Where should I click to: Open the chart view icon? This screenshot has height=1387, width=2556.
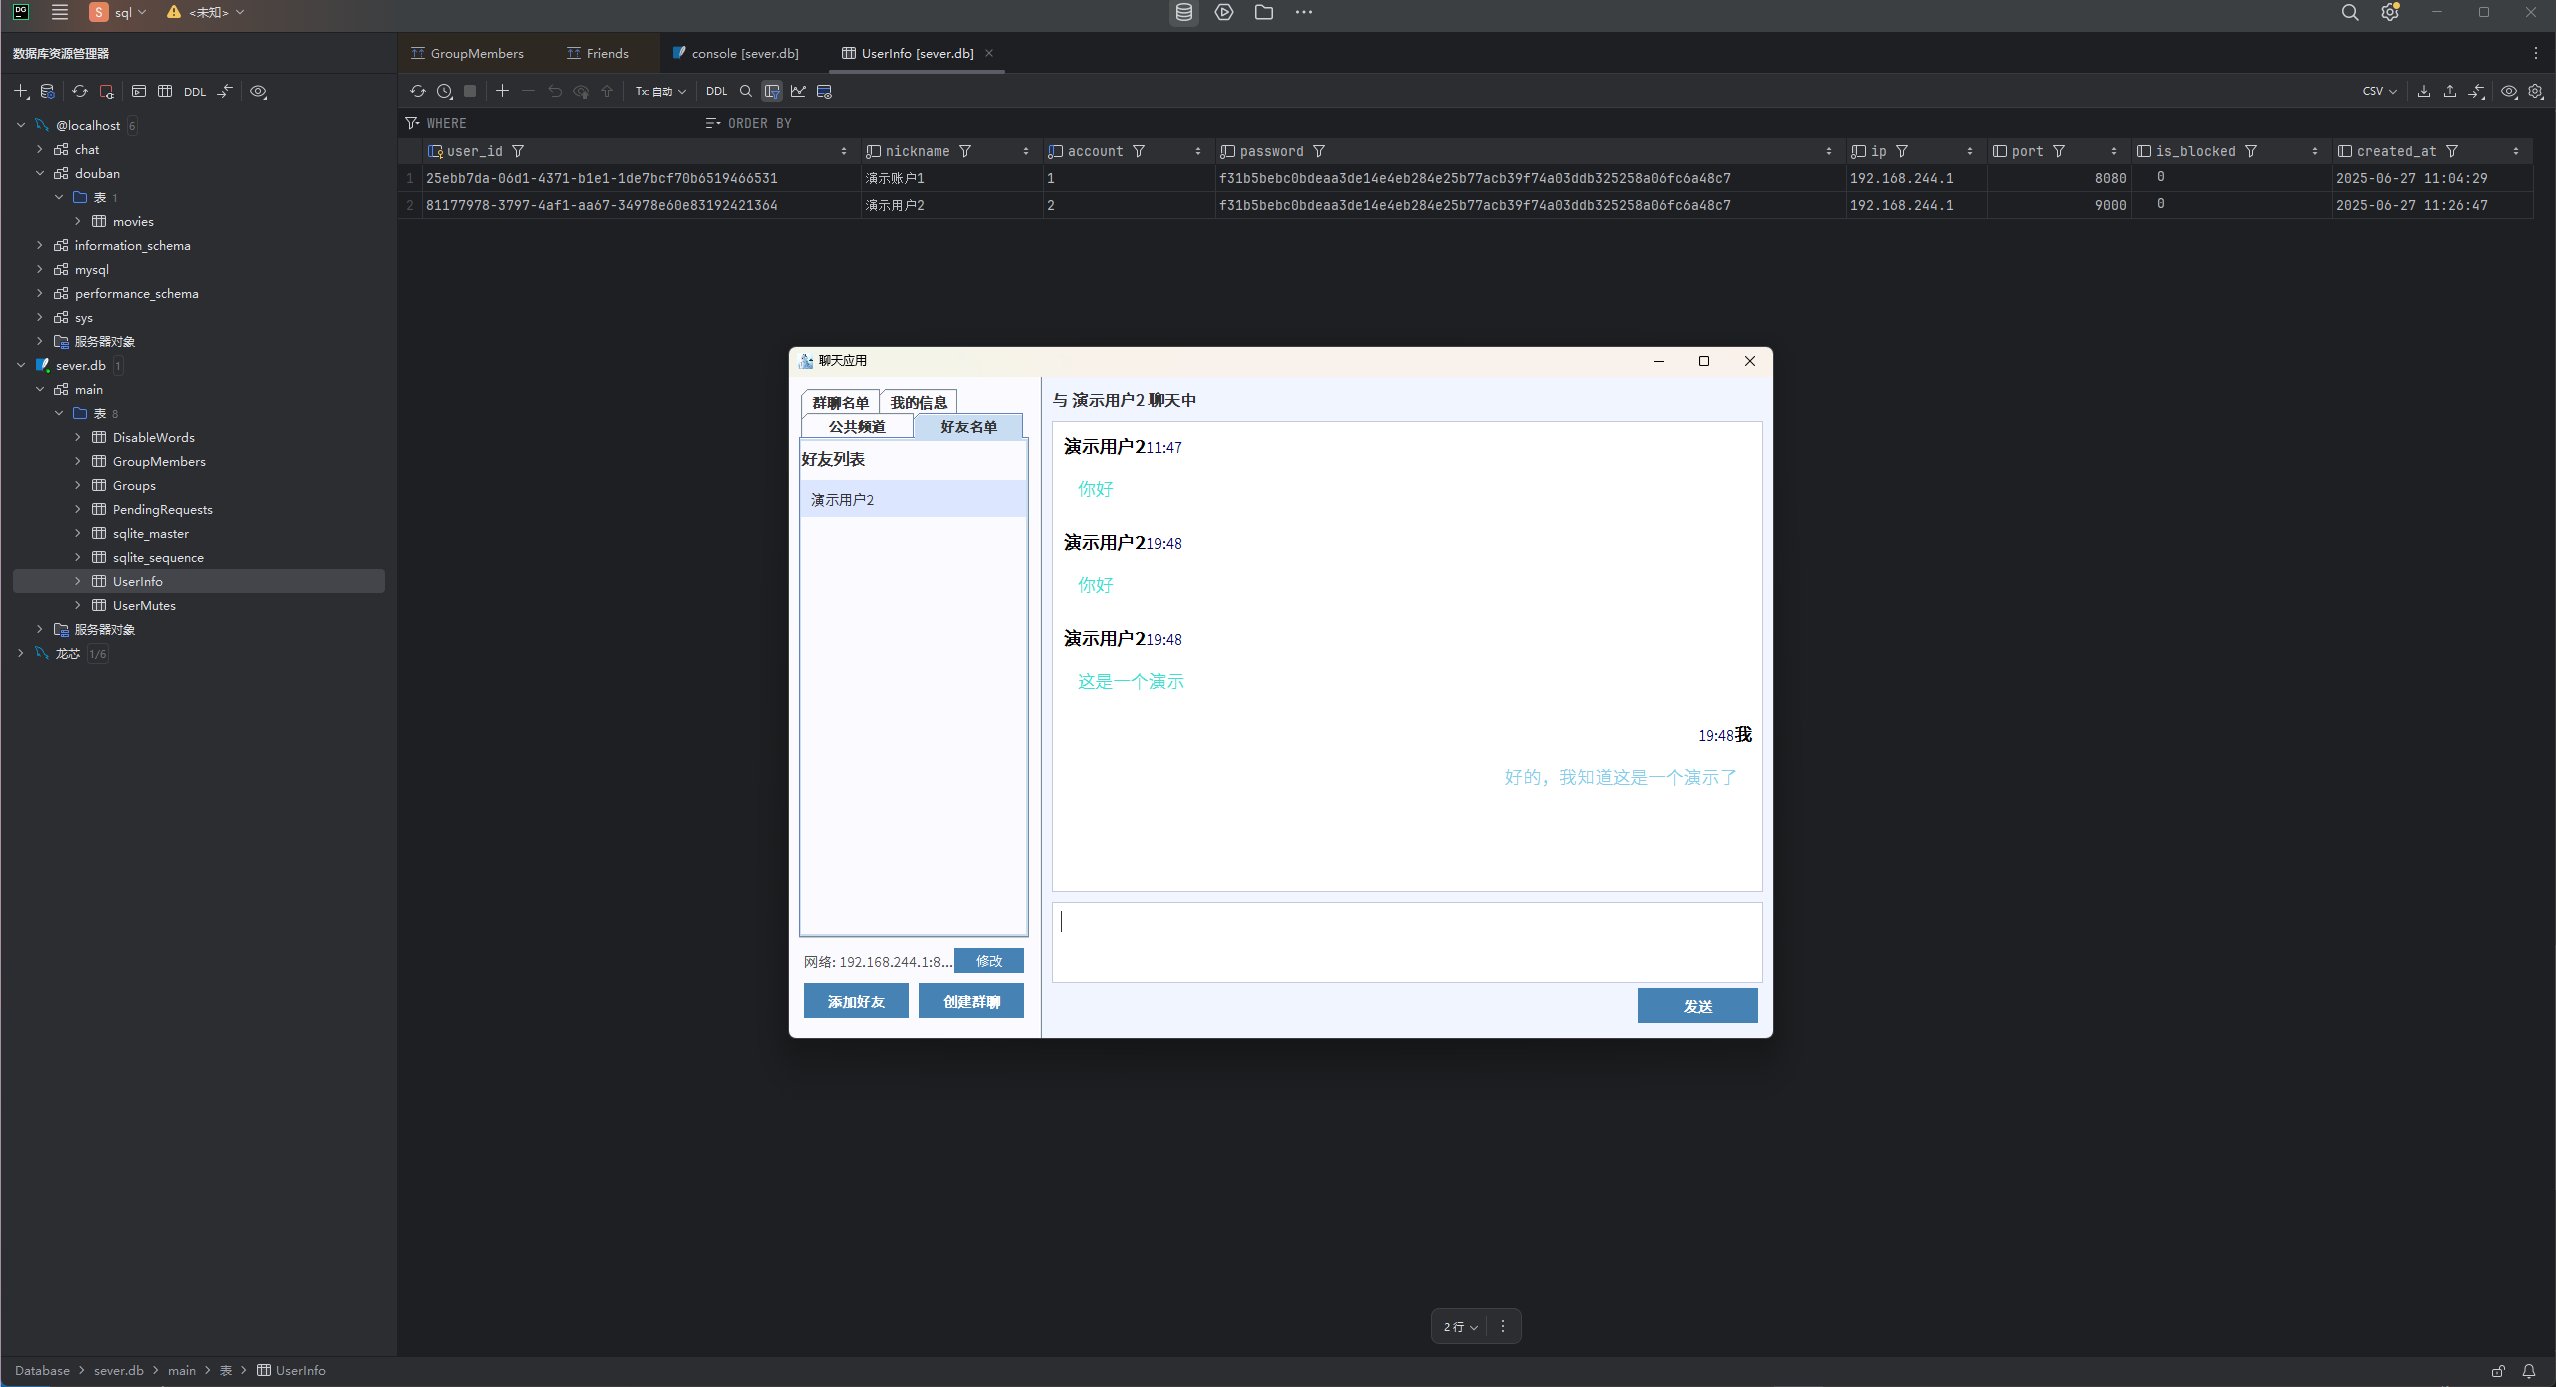point(798,91)
